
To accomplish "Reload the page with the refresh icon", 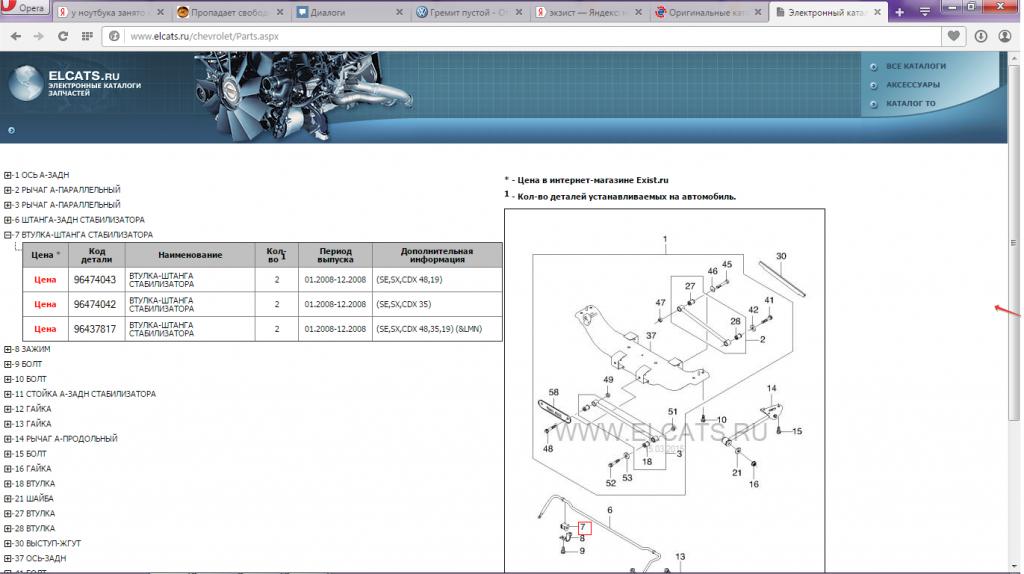I will pyautogui.click(x=63, y=37).
